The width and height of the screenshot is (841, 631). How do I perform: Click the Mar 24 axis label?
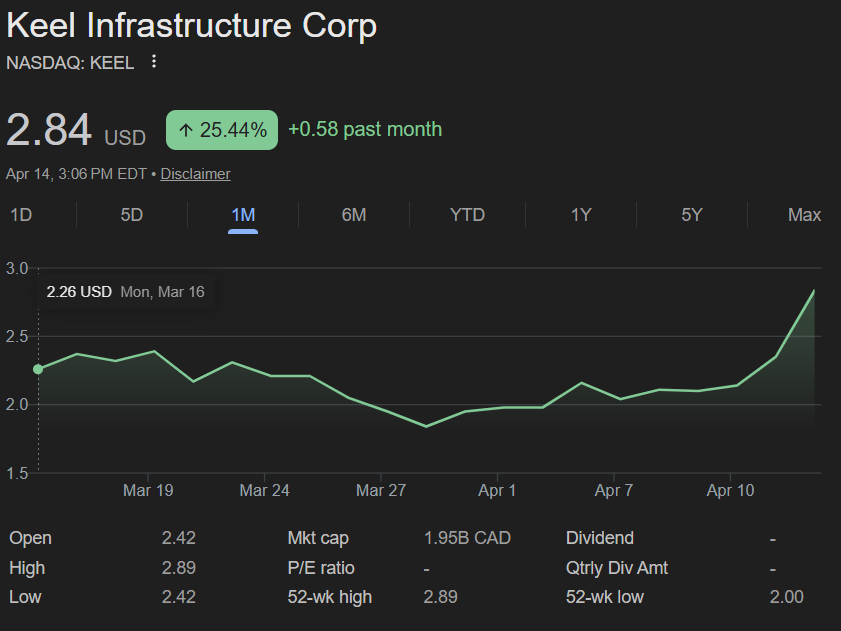[264, 490]
